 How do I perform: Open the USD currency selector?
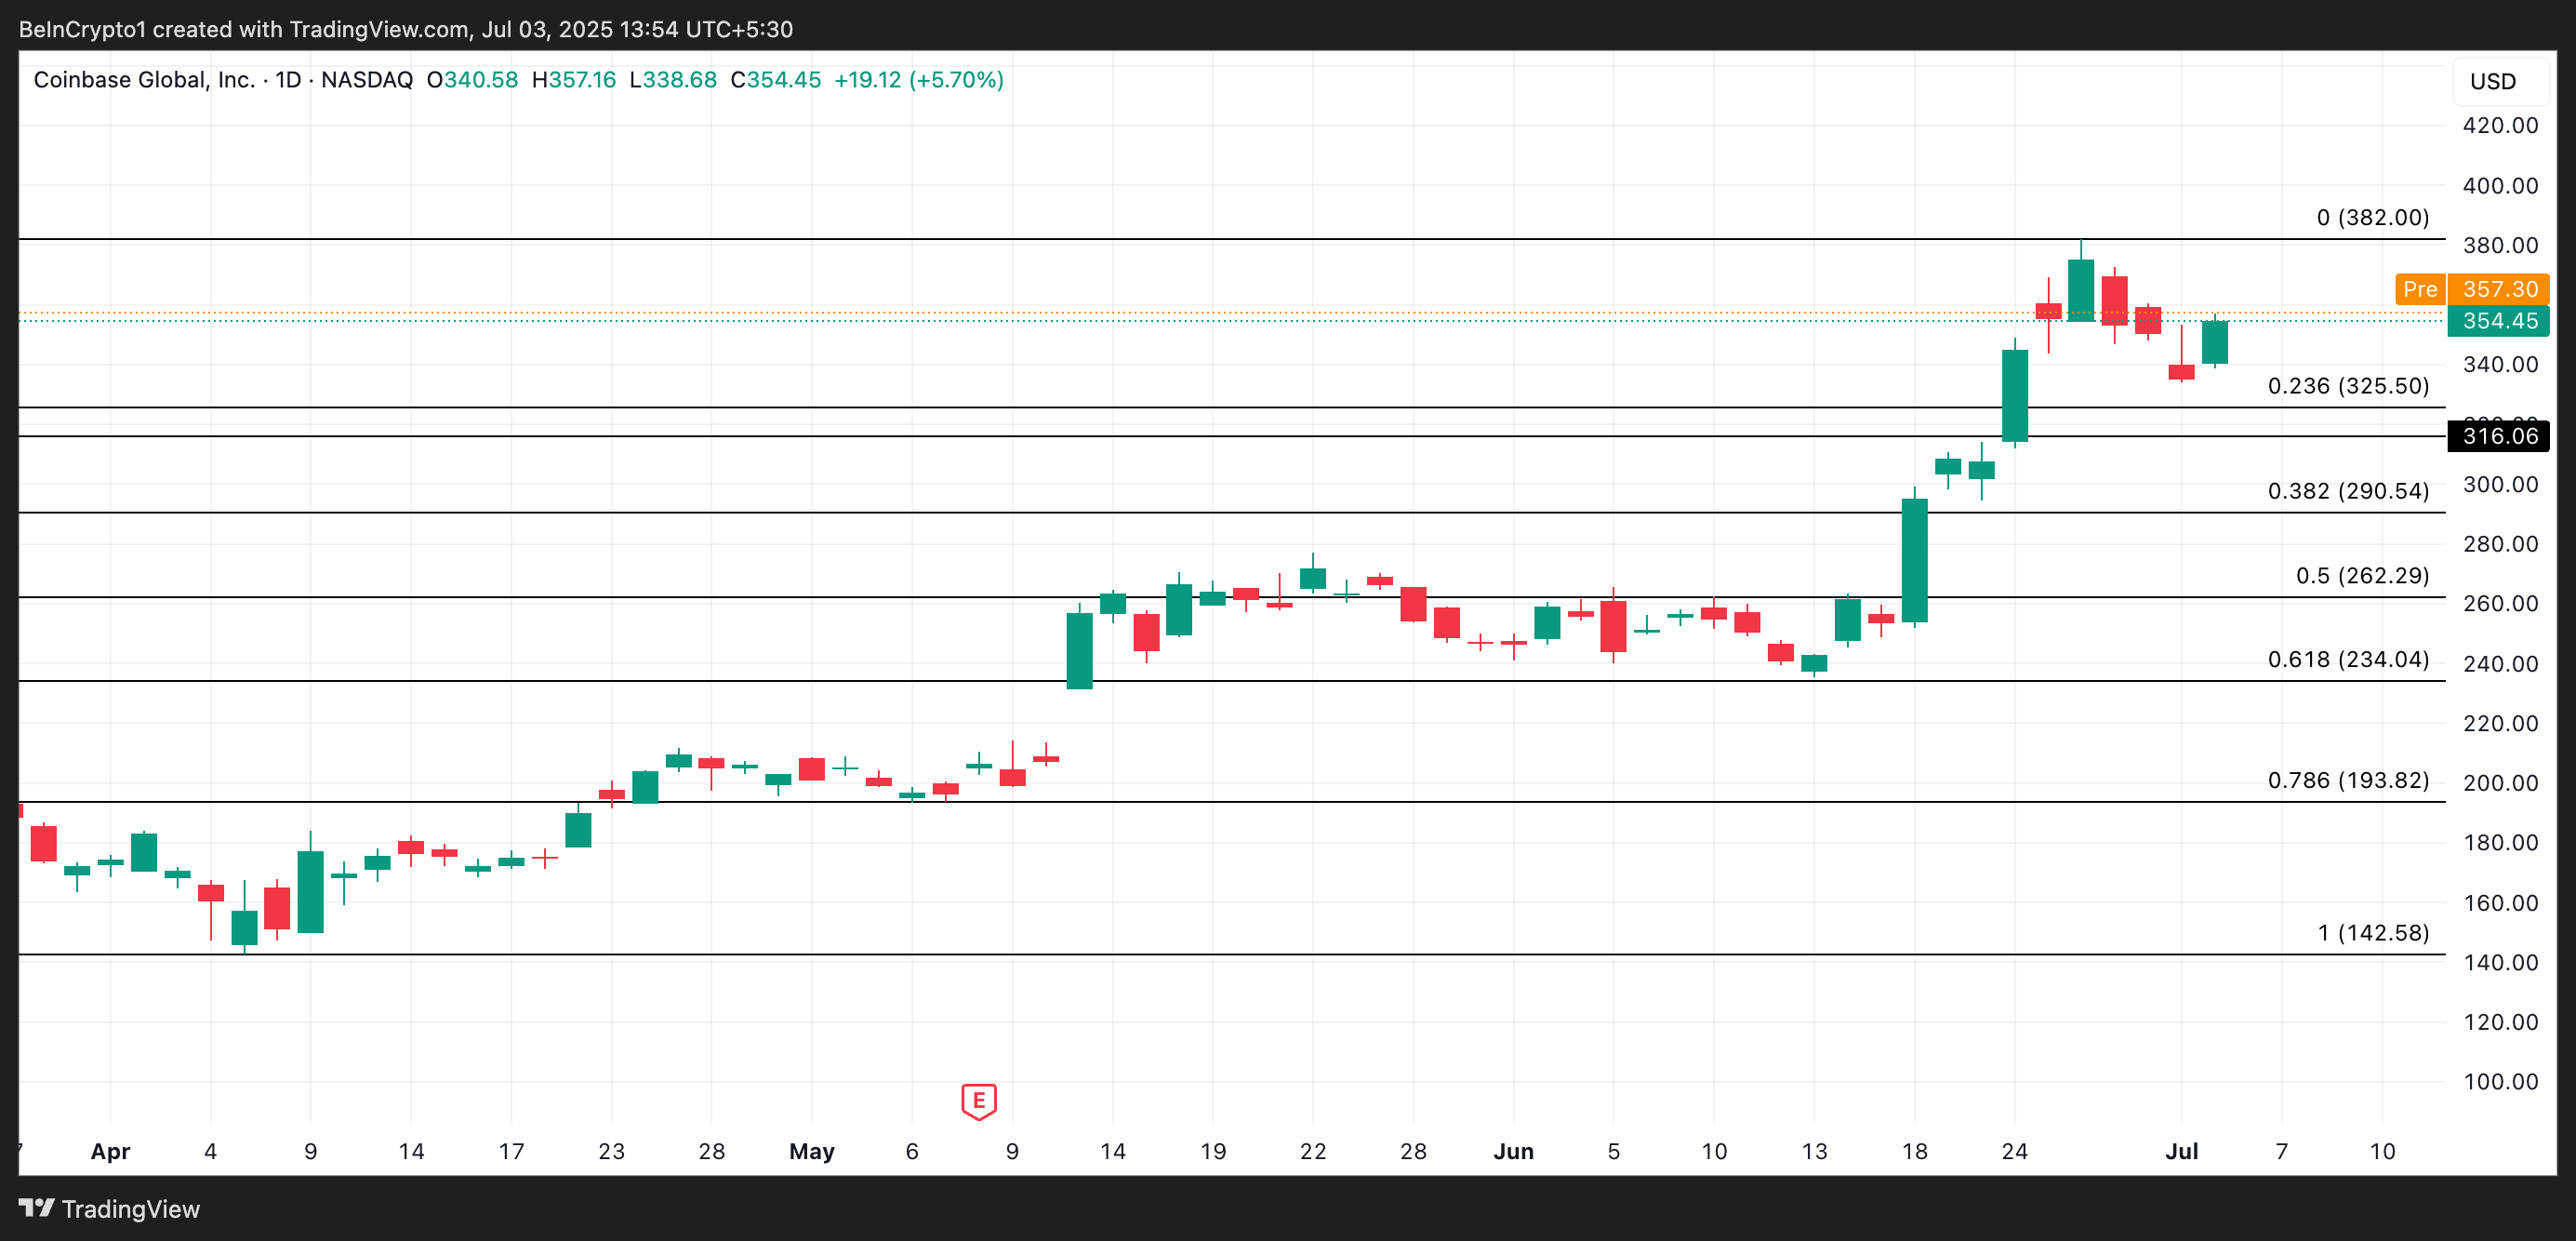click(2492, 82)
